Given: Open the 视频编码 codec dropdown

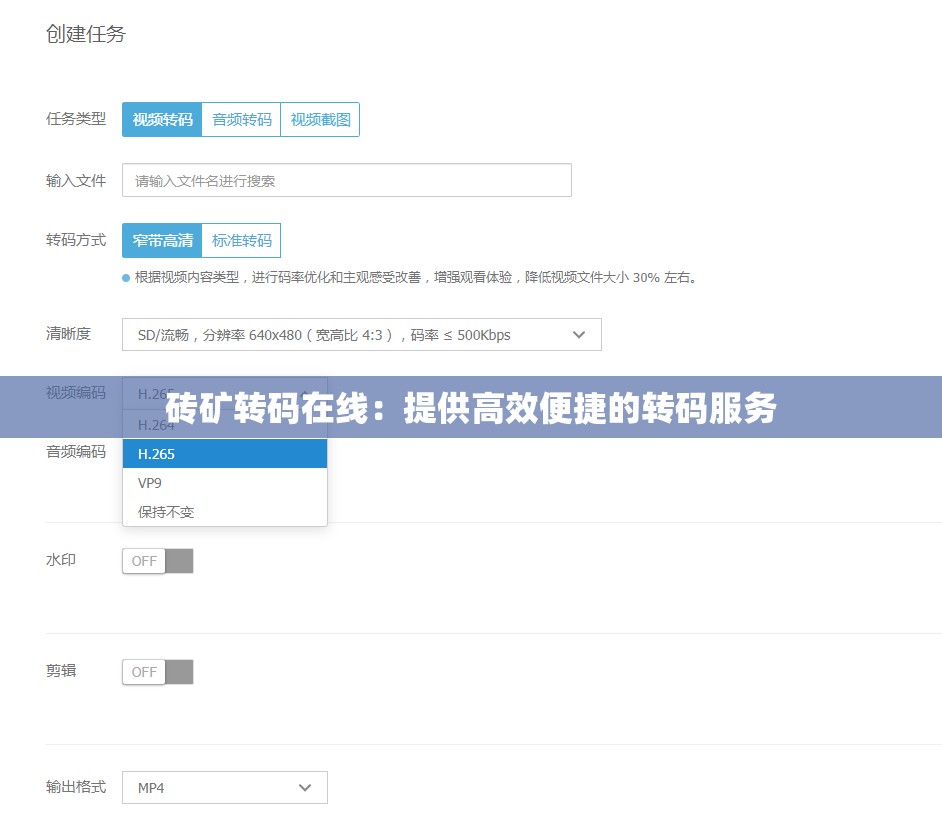Looking at the screenshot, I should [x=224, y=393].
